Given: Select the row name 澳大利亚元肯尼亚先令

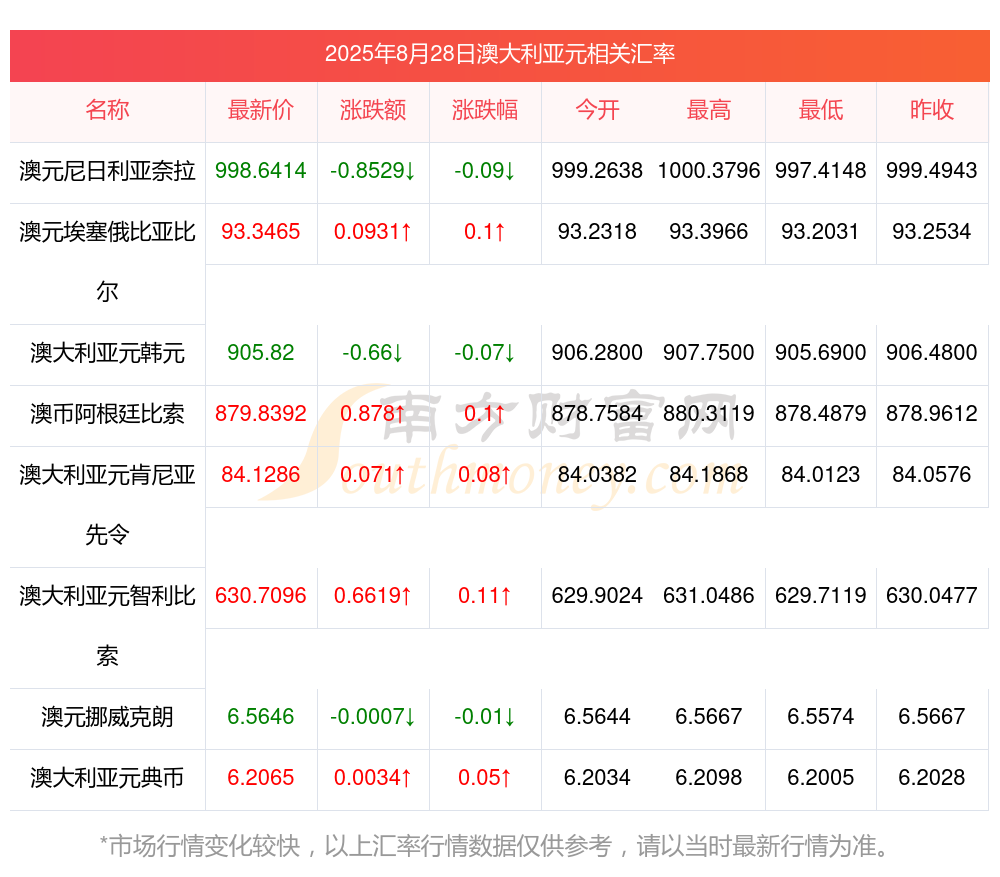Looking at the screenshot, I should (107, 505).
